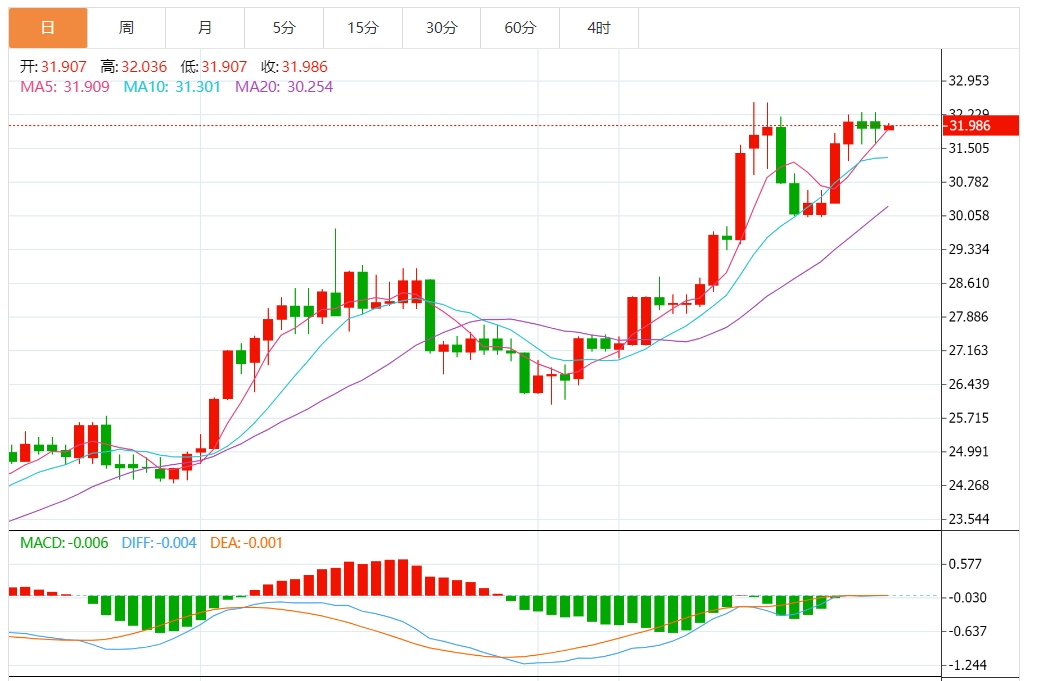This screenshot has height=681, width=1039.
Task: Click the 25.715 price axis label
Action: coord(969,418)
